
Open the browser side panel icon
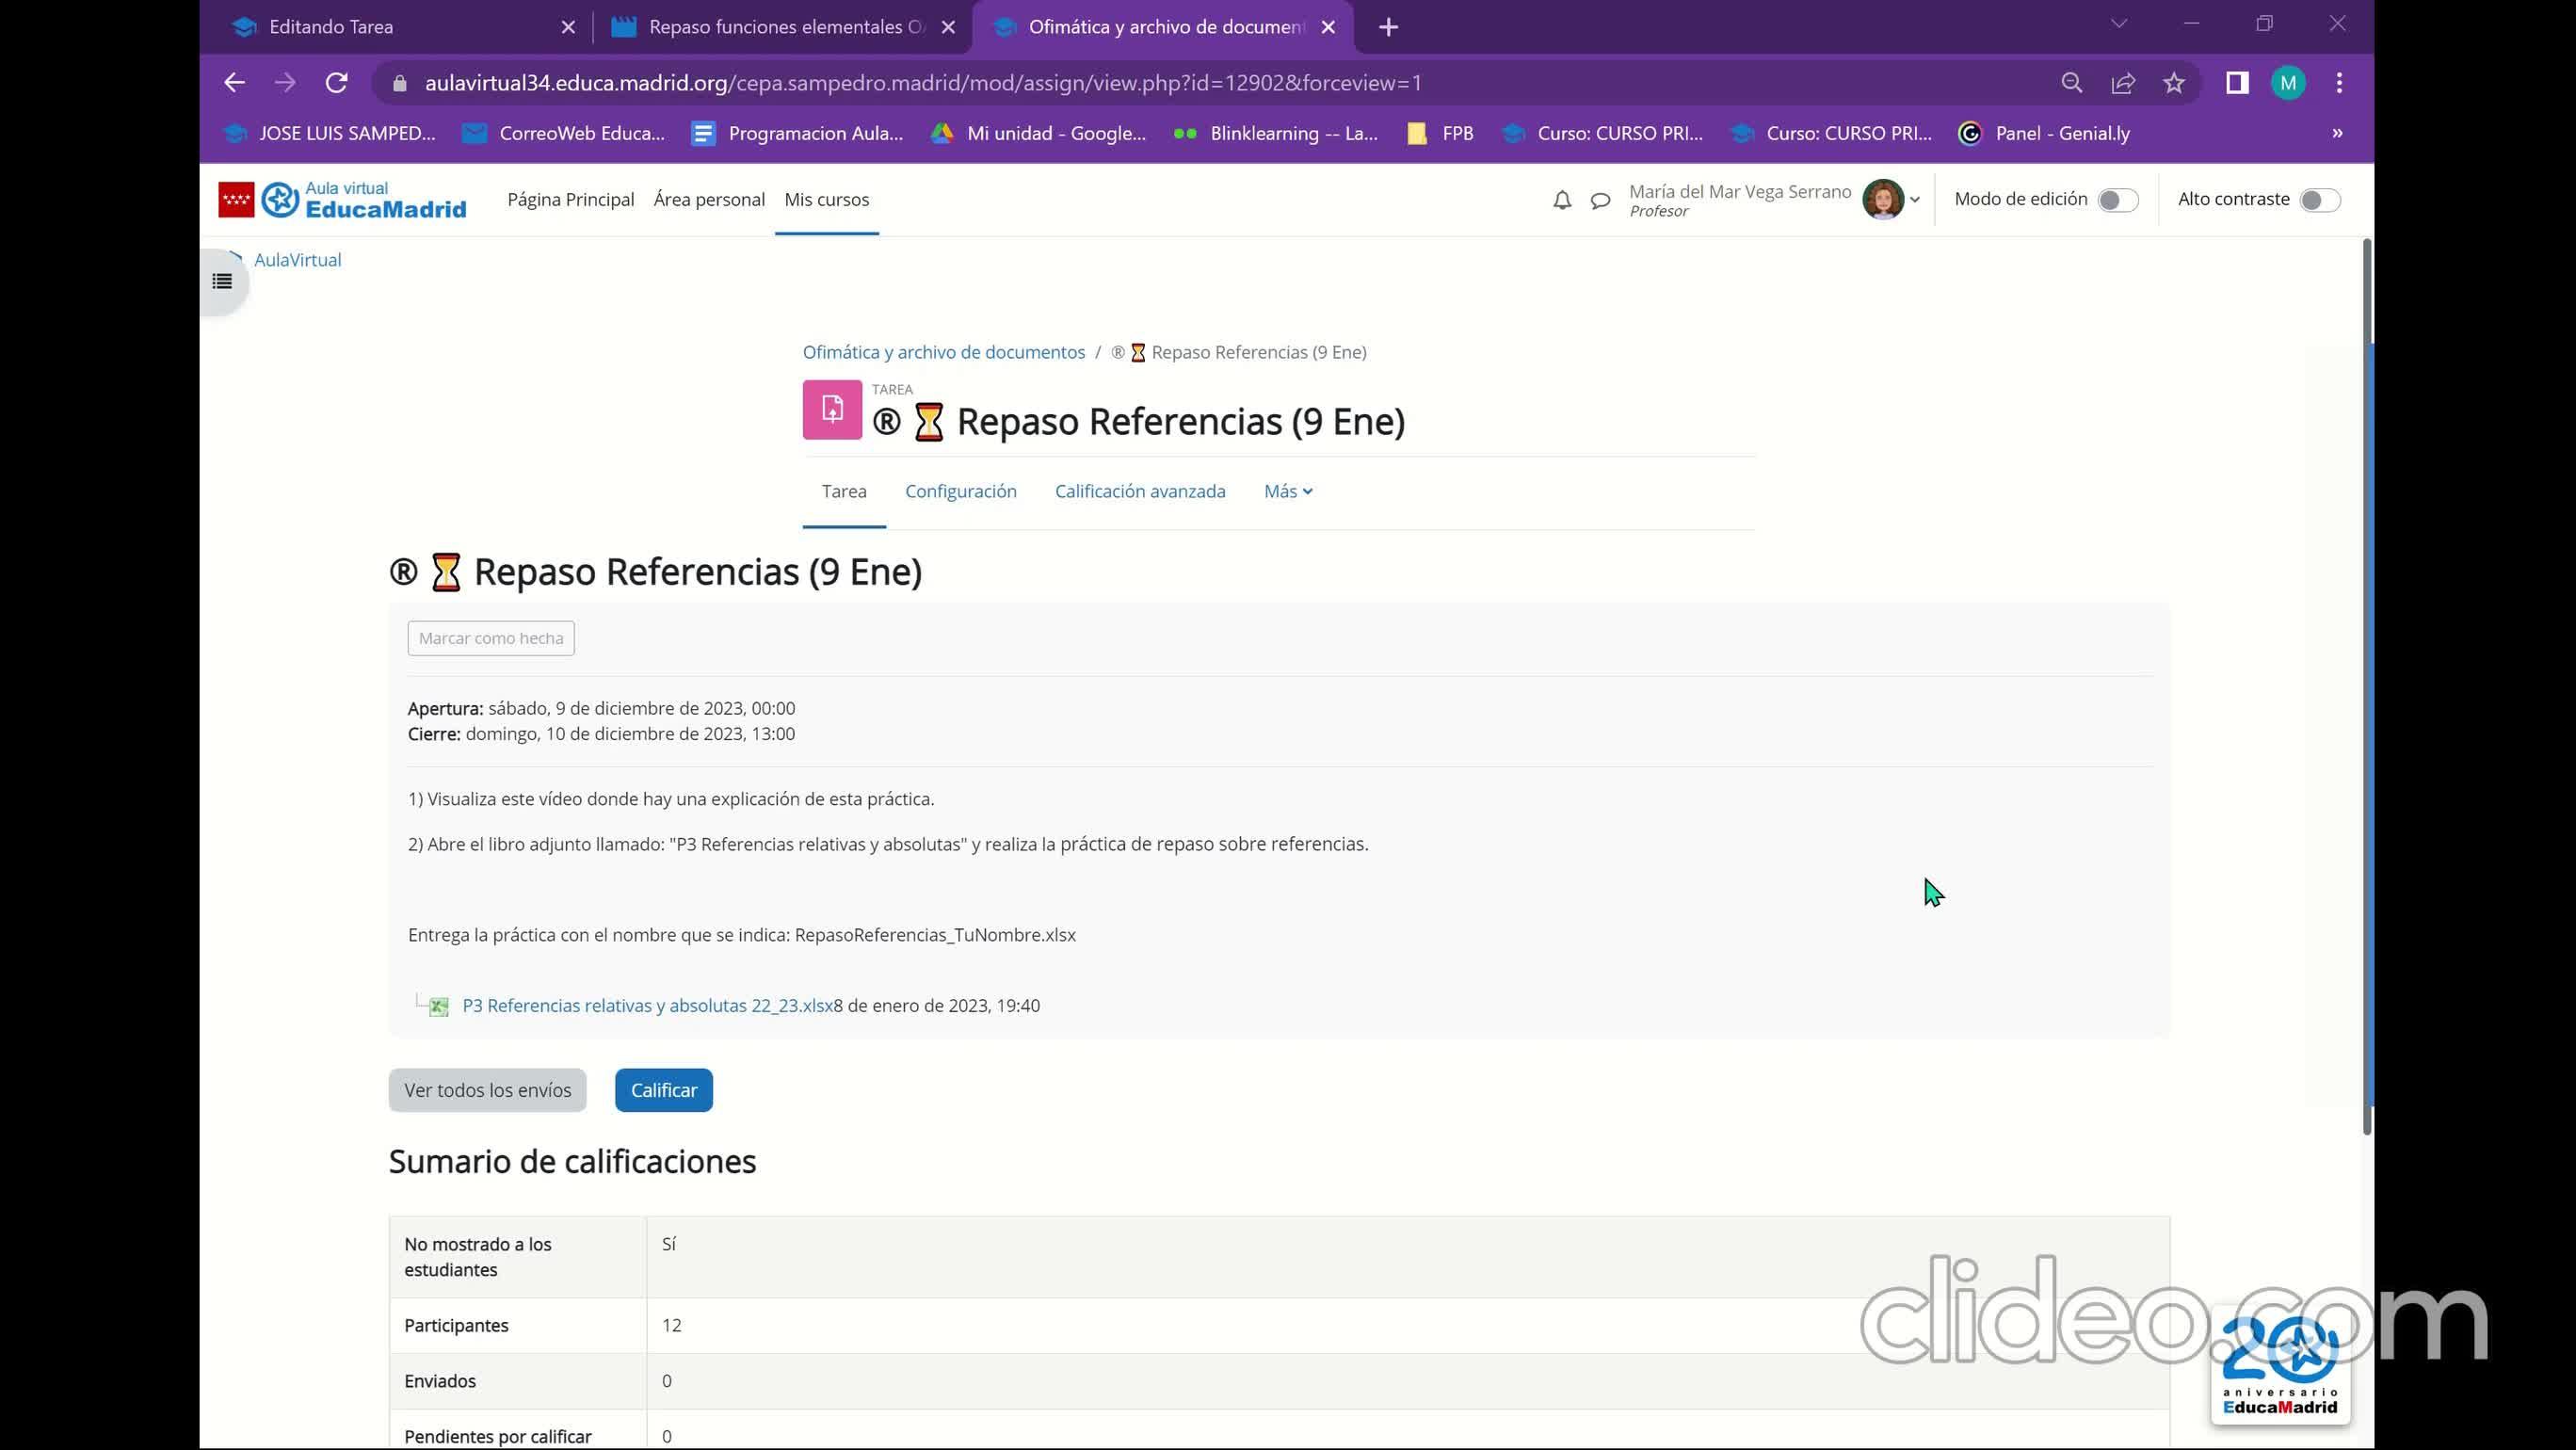[2237, 83]
